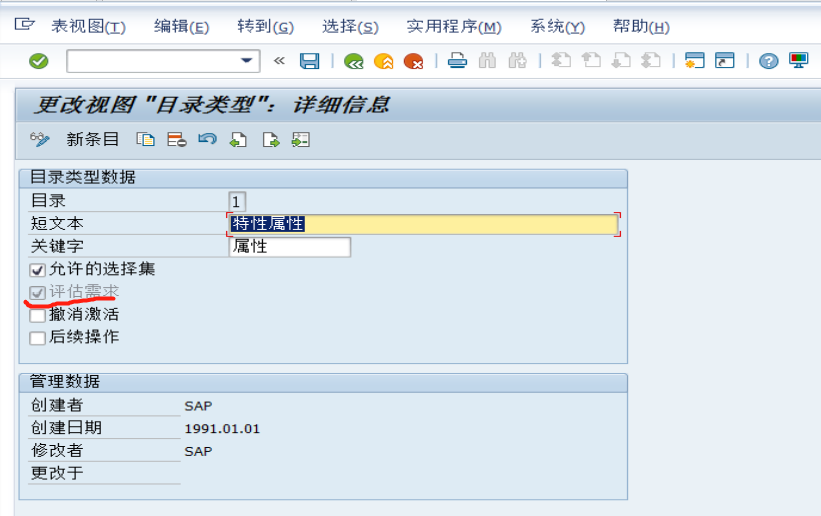The image size is (821, 516).
Task: Exit using the yellow Exit icon
Action: [x=383, y=61]
